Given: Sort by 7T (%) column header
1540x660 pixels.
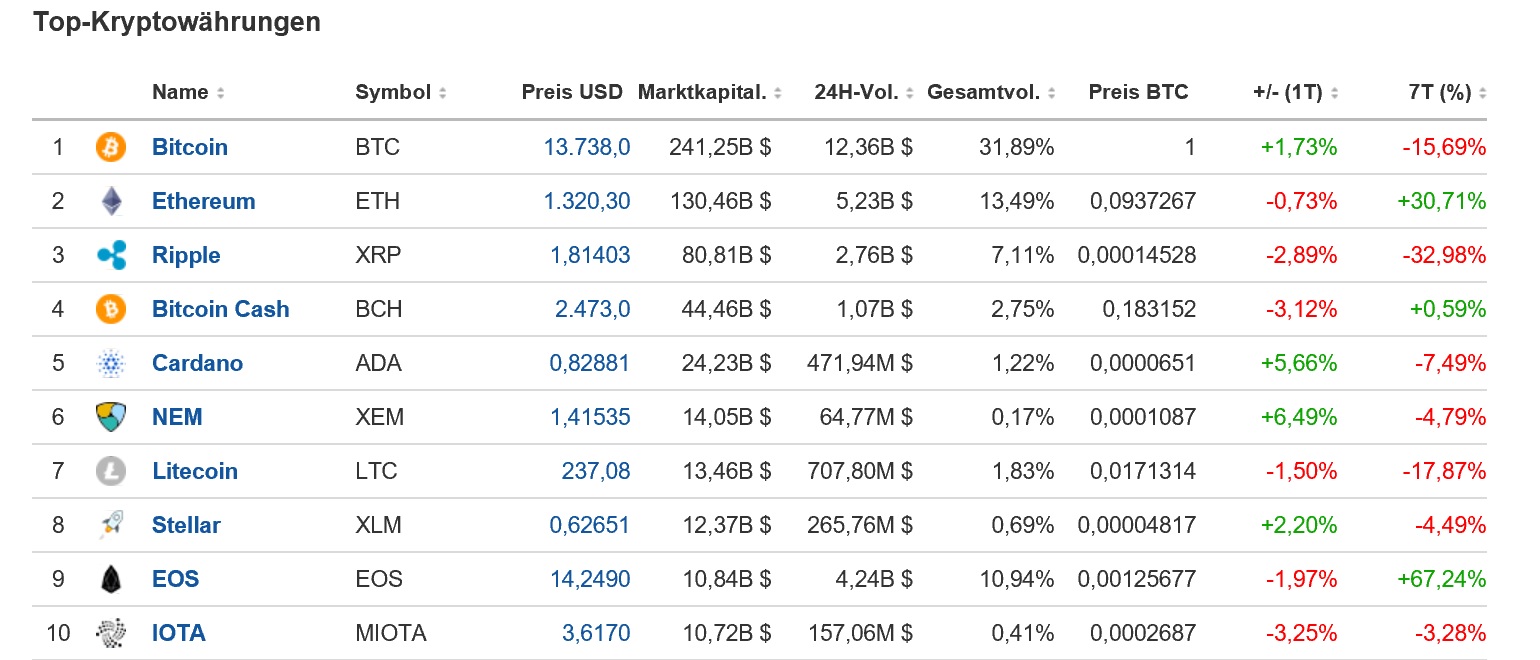Looking at the screenshot, I should pyautogui.click(x=1446, y=93).
